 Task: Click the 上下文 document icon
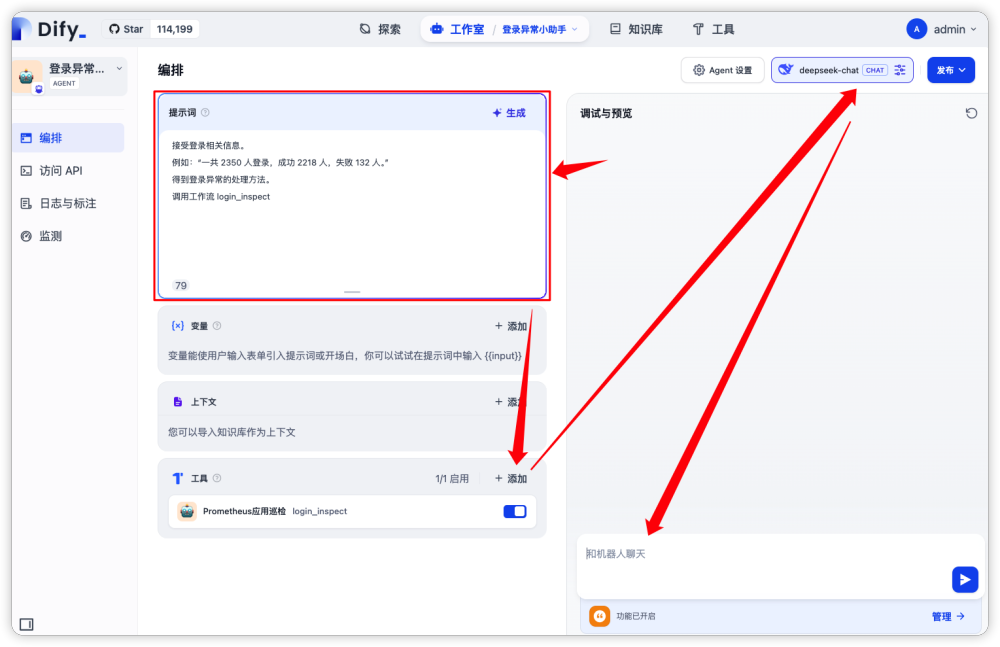click(x=178, y=402)
